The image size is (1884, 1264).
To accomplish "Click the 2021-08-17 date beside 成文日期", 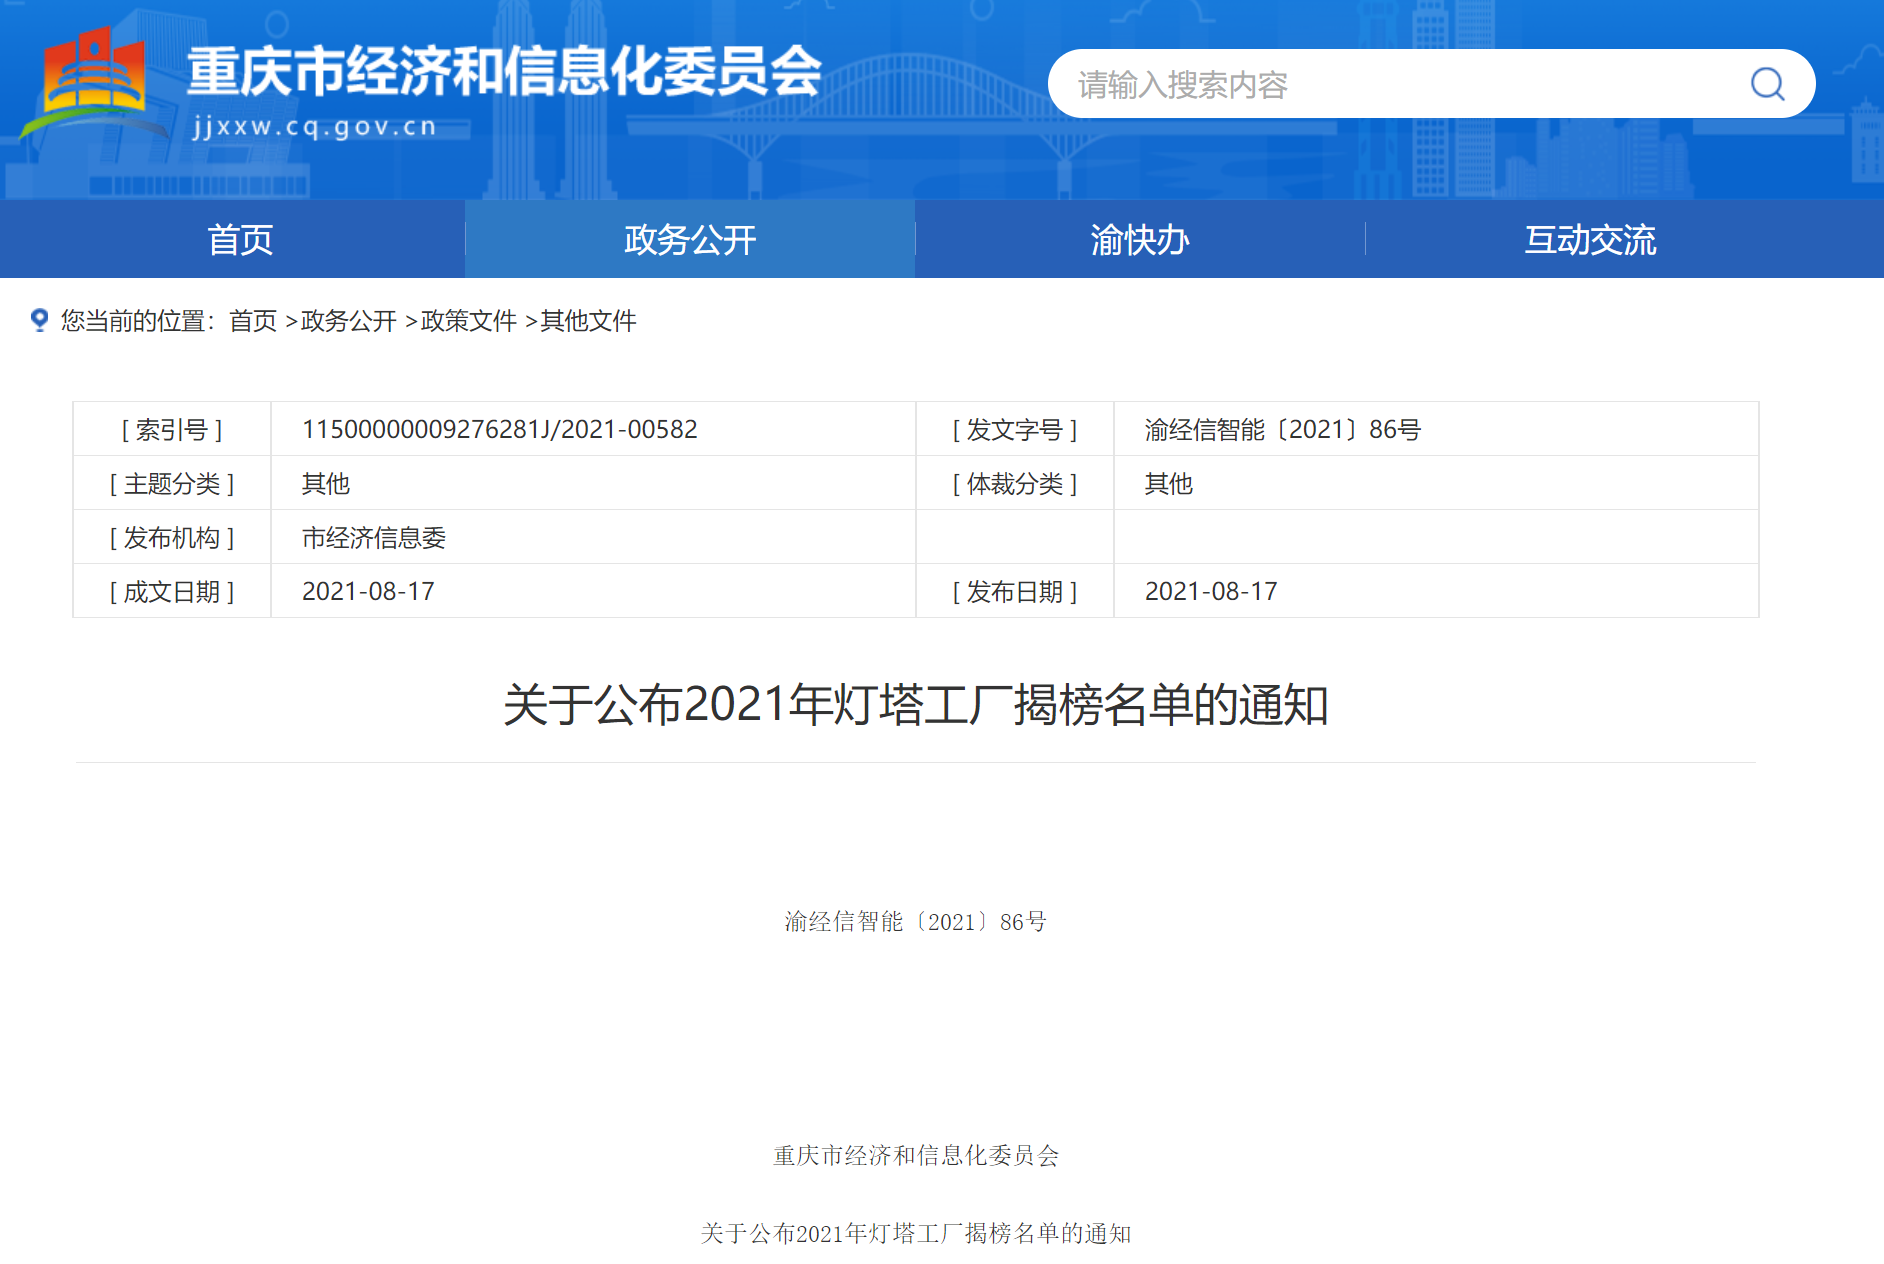I will pyautogui.click(x=368, y=591).
